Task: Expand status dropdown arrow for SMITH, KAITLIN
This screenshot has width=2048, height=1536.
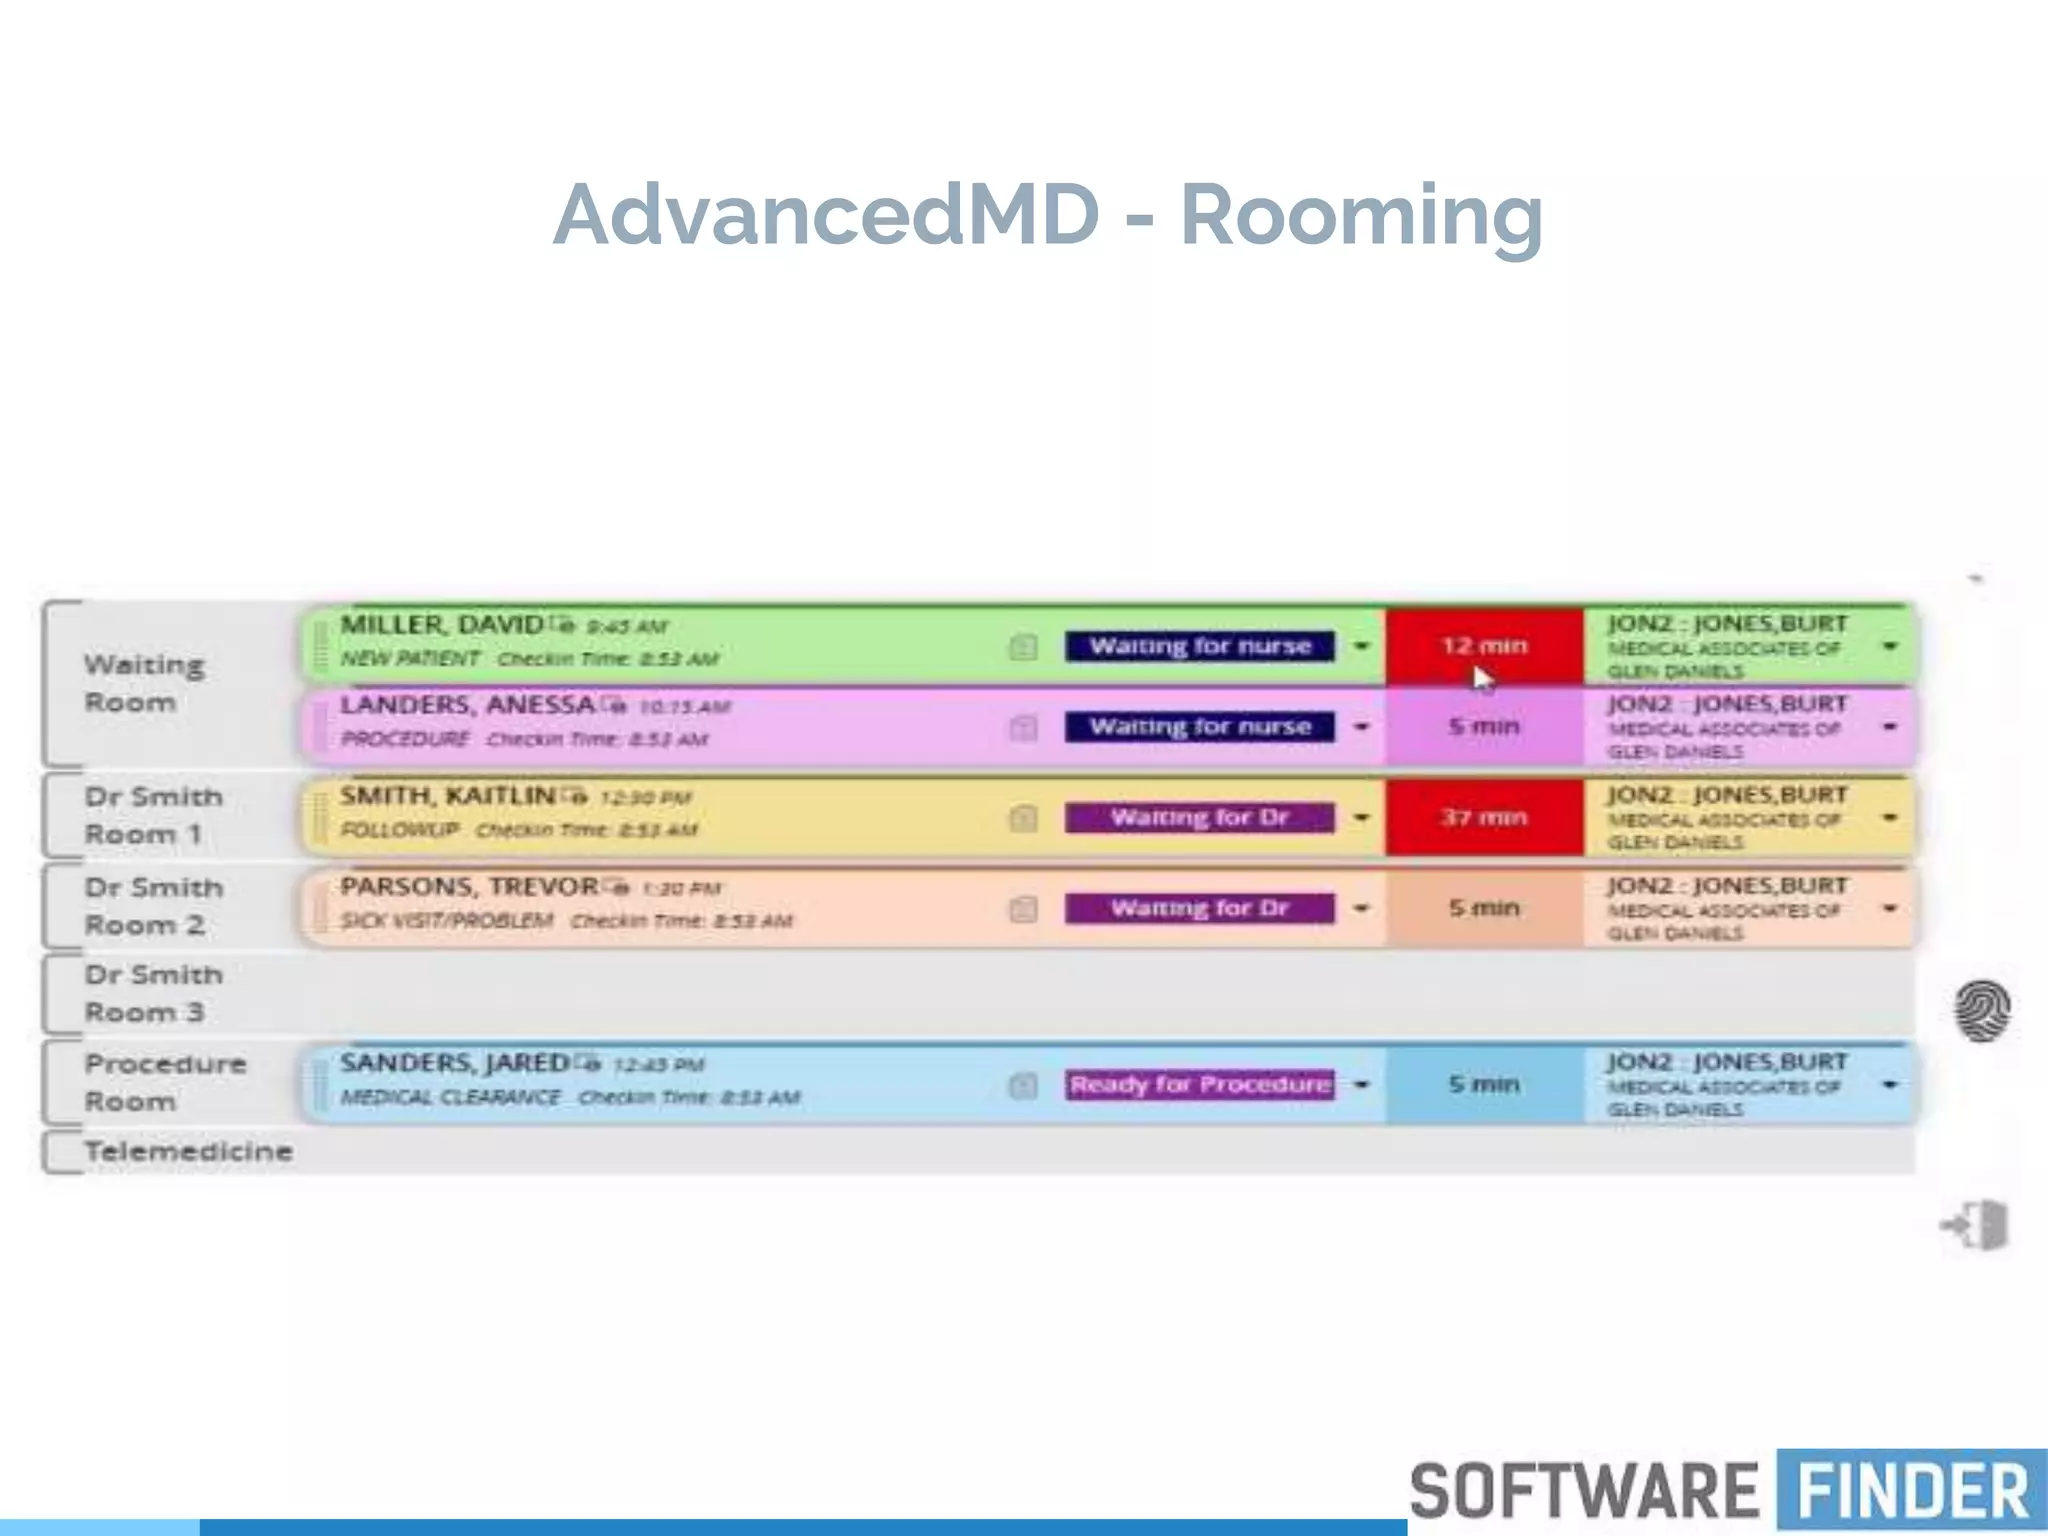Action: [1361, 818]
